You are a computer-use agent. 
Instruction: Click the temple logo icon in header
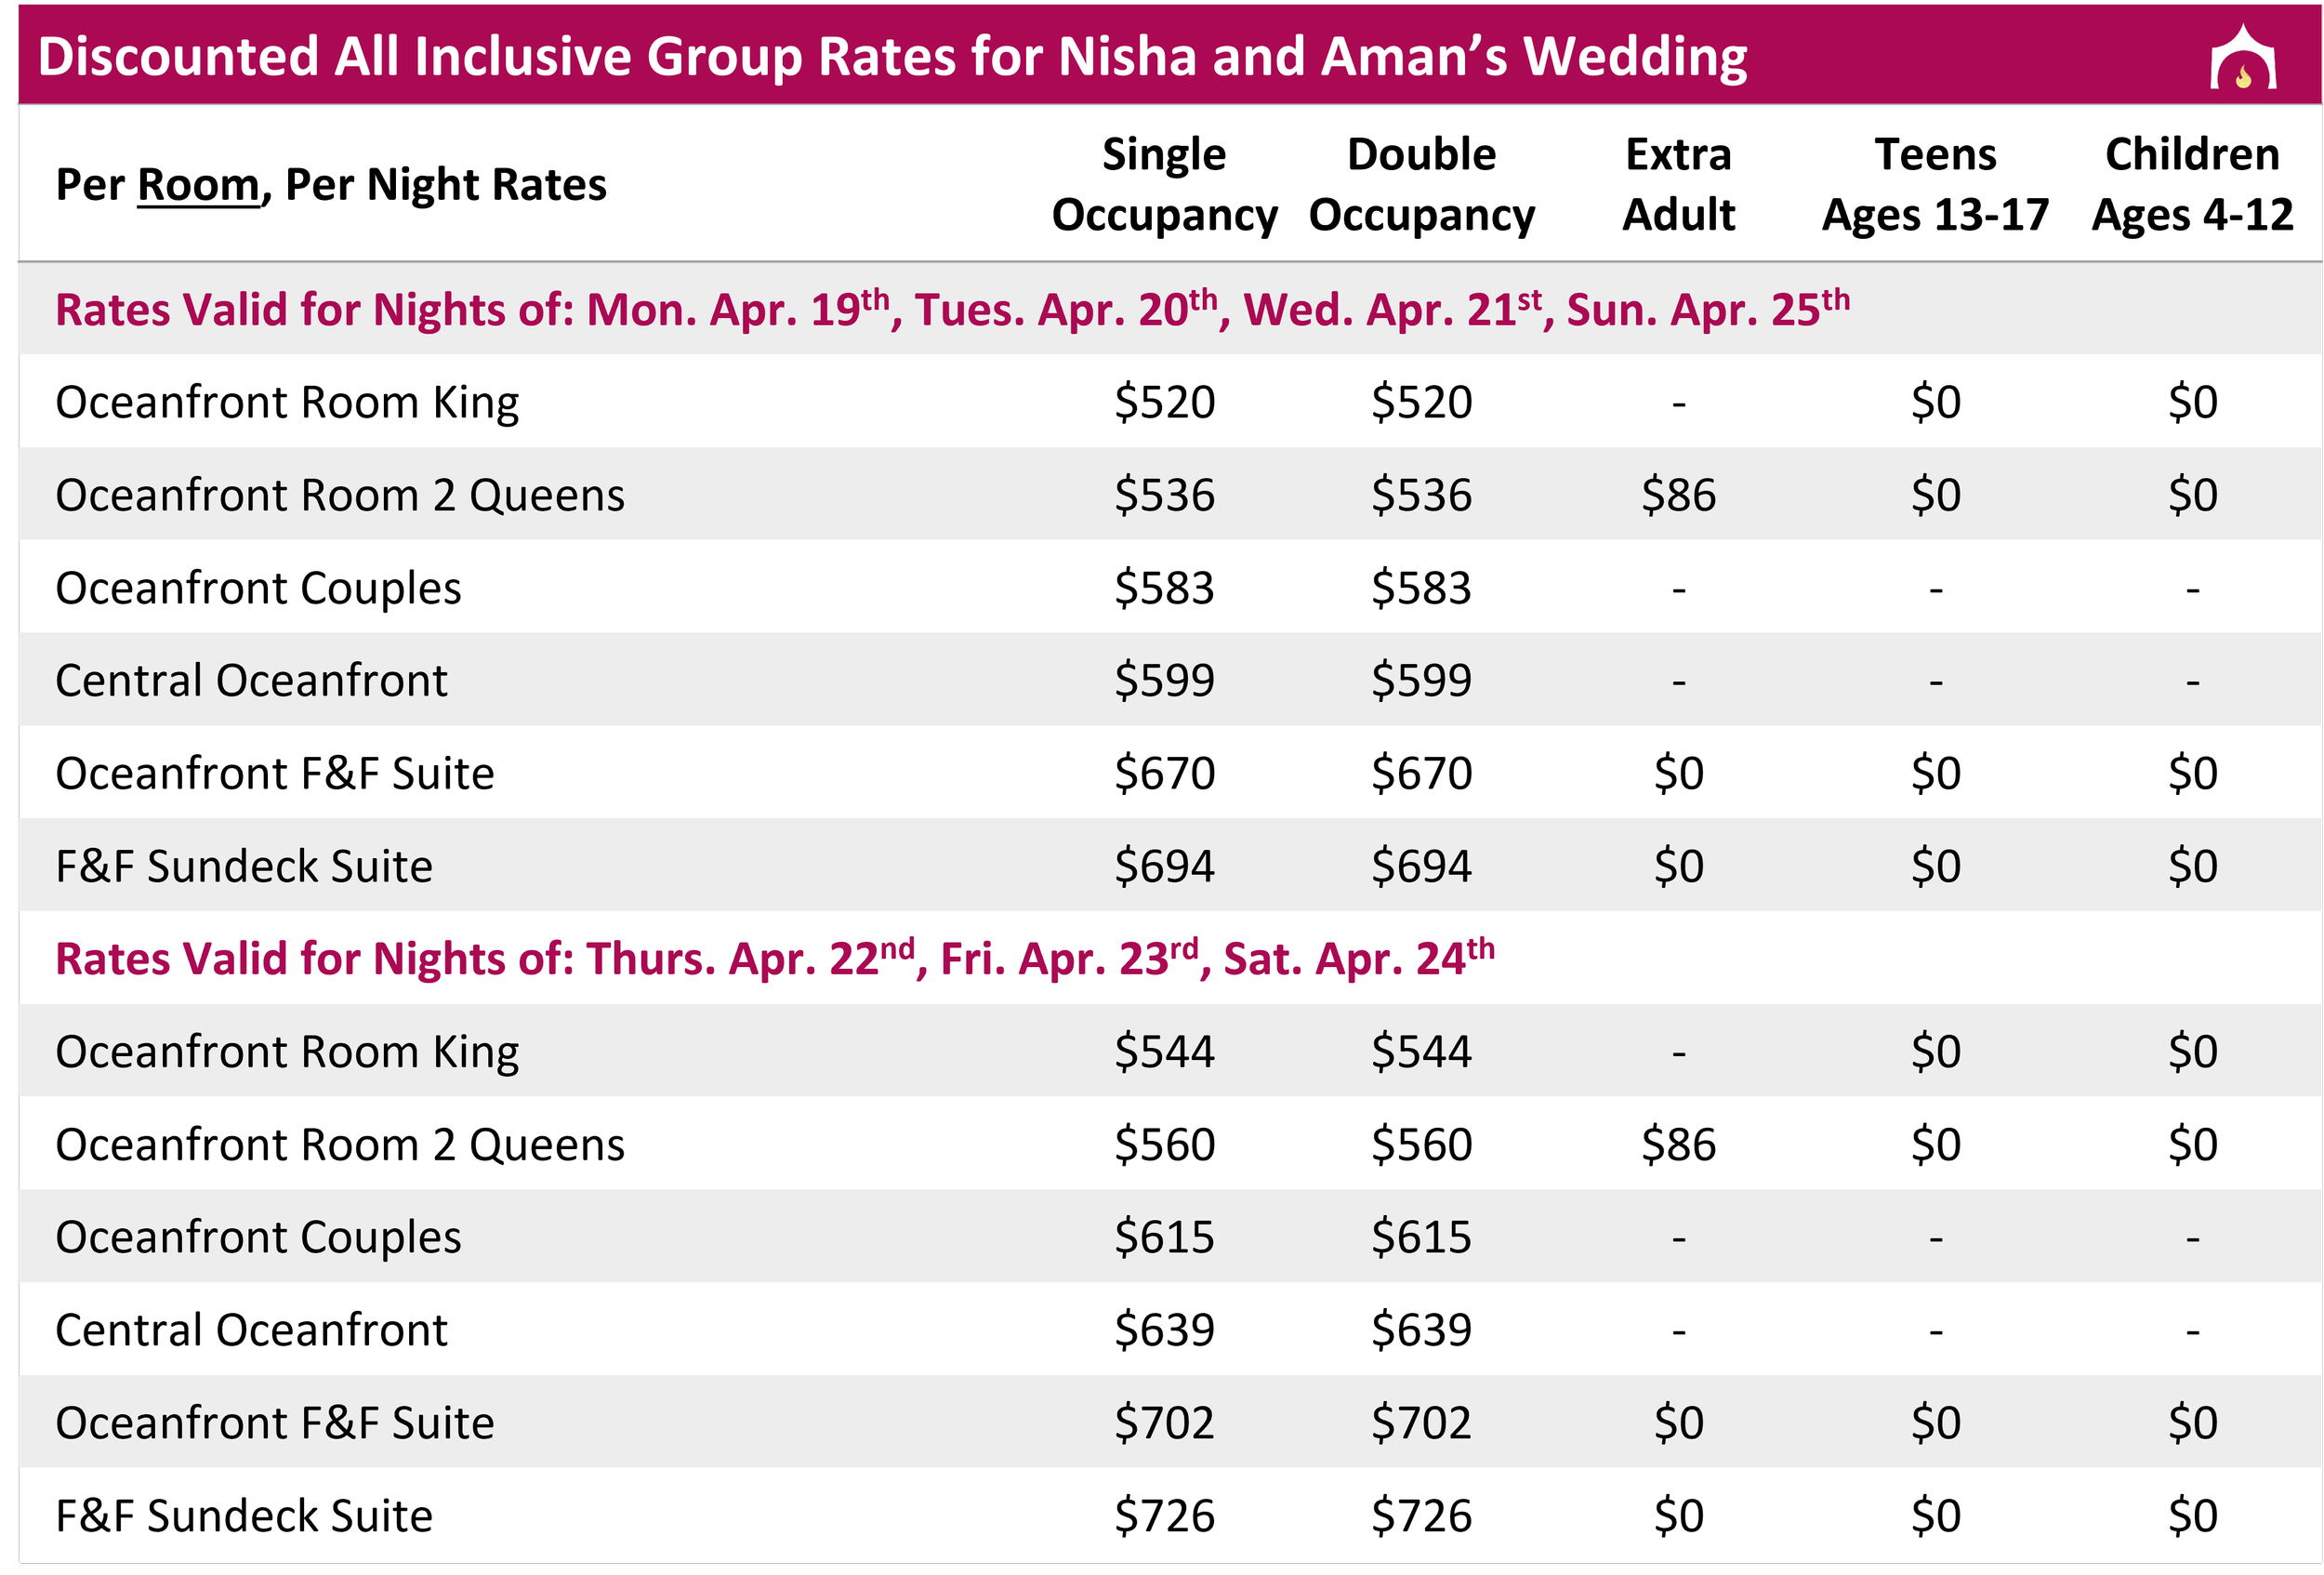(x=2243, y=58)
